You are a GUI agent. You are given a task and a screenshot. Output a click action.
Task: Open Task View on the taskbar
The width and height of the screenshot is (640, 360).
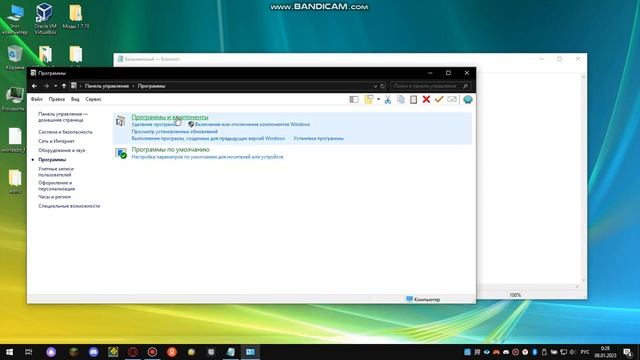point(29,352)
